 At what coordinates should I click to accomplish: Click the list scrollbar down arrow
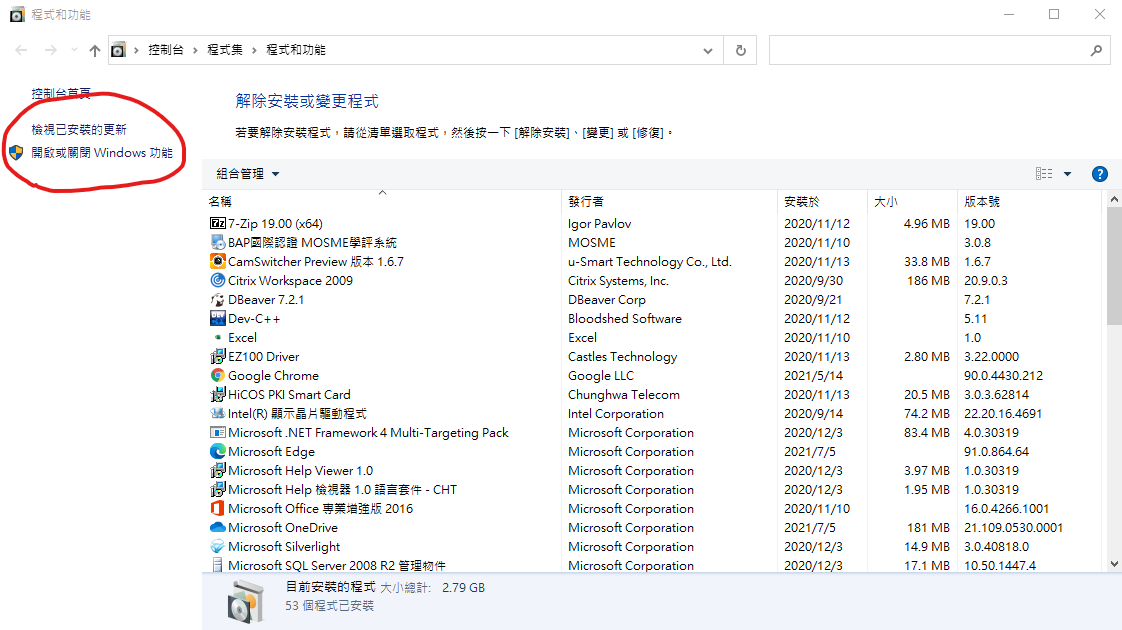tap(1114, 564)
